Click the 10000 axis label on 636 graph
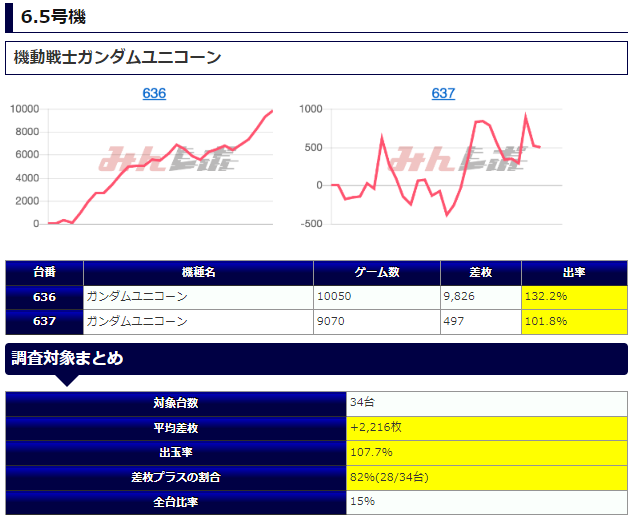Screen dimensions: 633x518 pos(25,109)
